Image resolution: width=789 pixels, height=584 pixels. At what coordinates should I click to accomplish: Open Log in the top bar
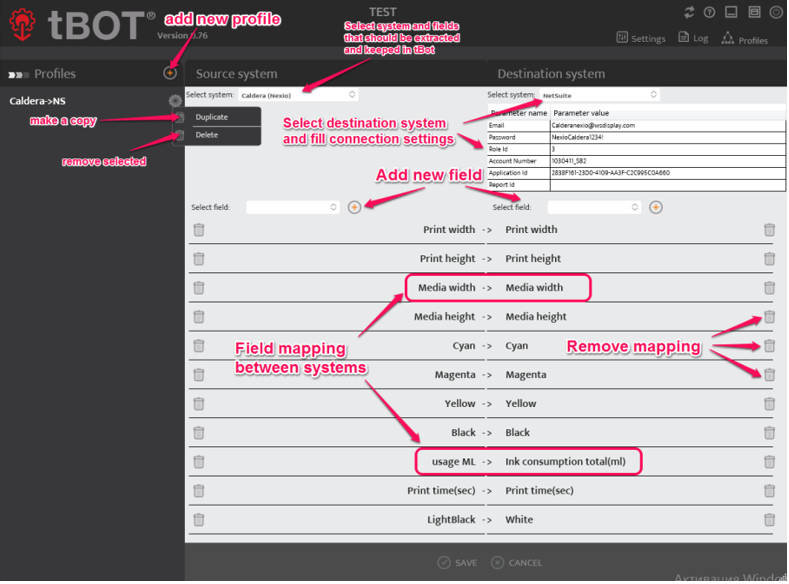point(693,38)
